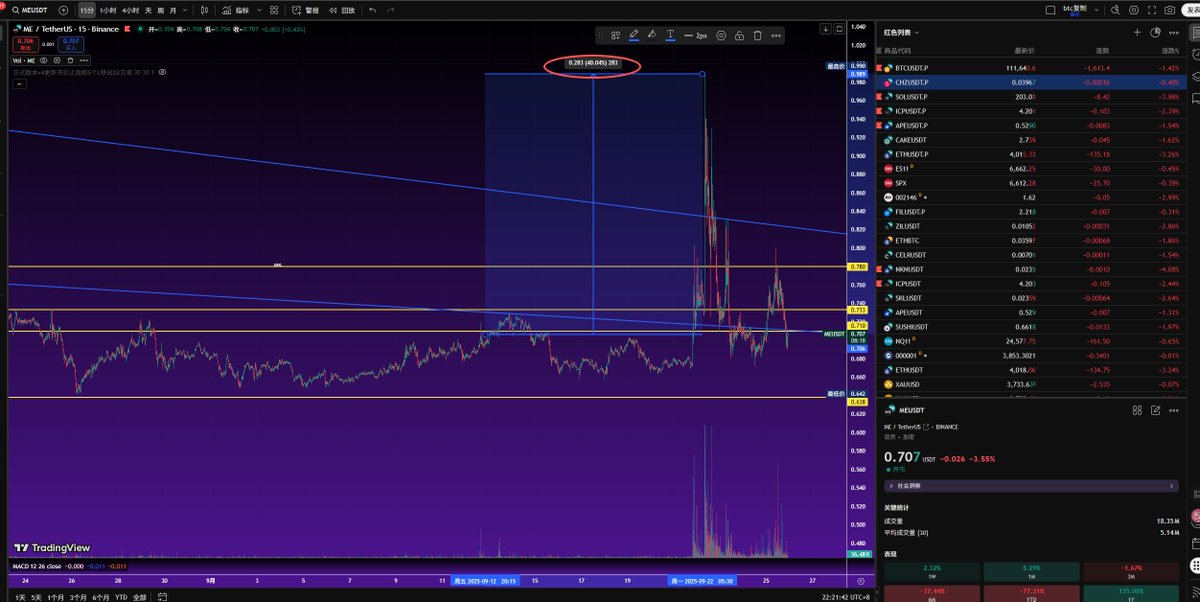Screen dimensions: 1200x602
Task: Open the candlestick chart style menu
Action: 206,10
